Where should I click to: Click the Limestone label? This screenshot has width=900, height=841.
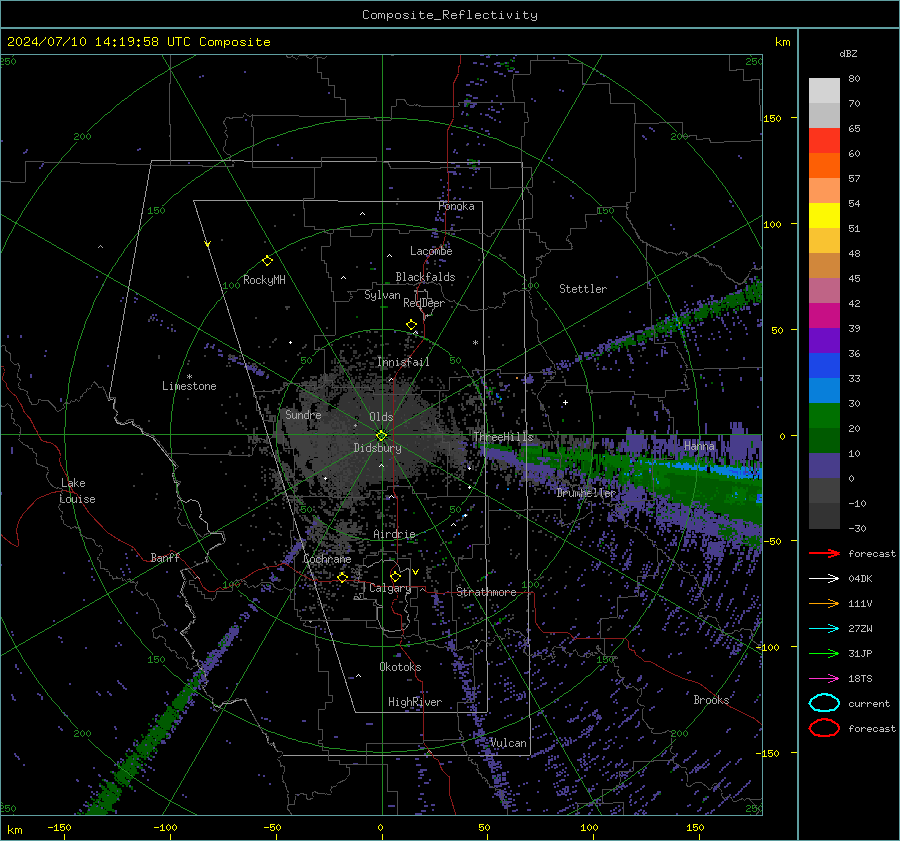(189, 386)
